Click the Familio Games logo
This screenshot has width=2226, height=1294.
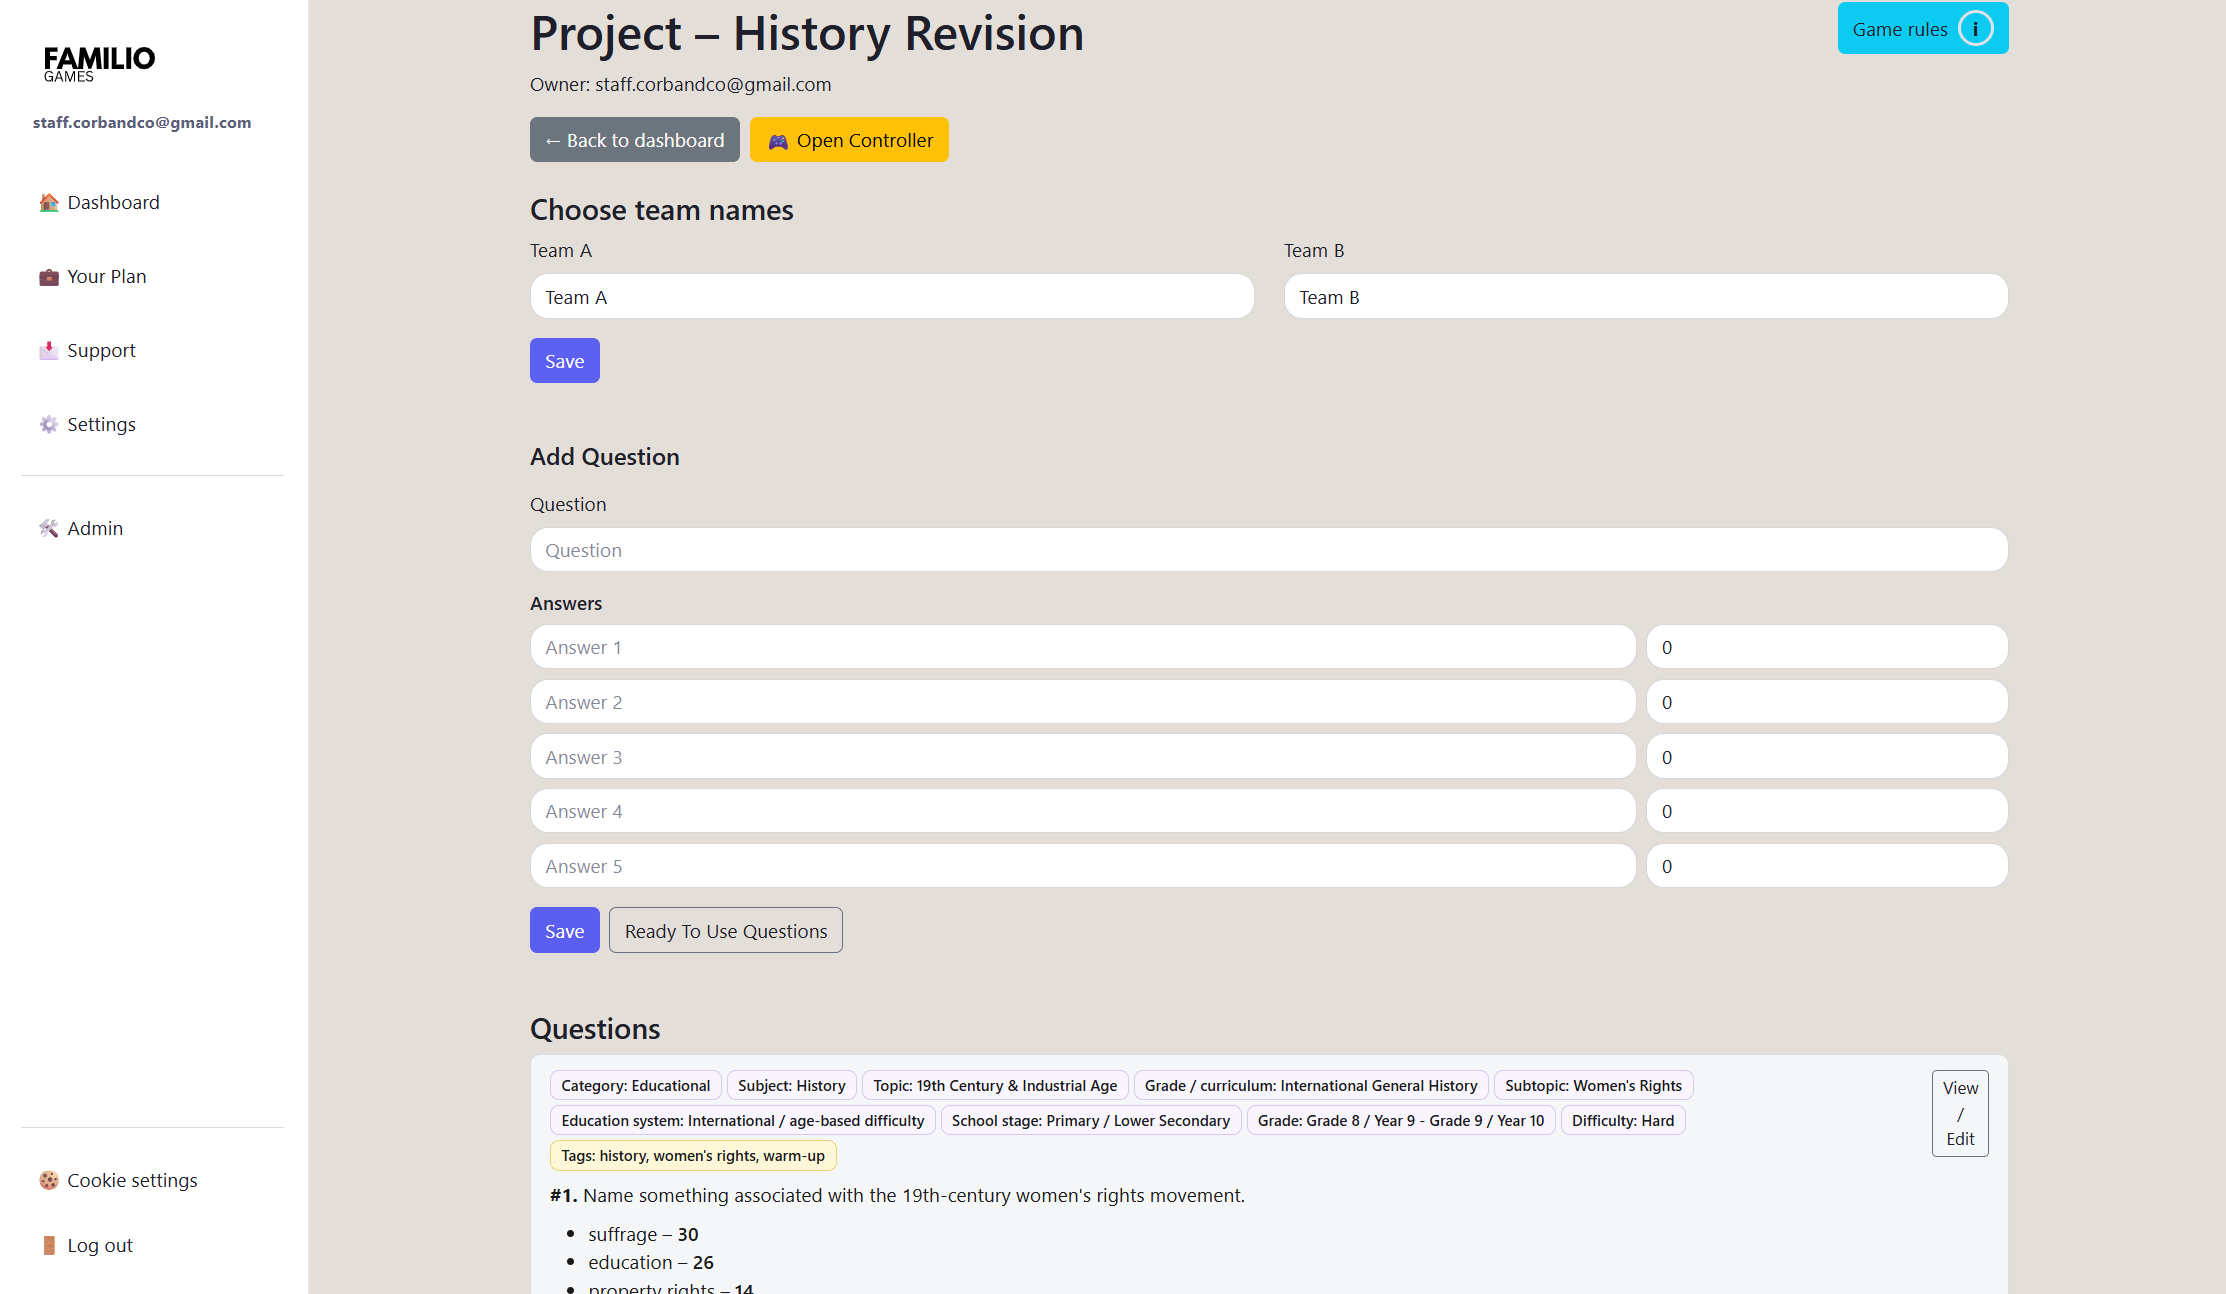click(x=99, y=64)
